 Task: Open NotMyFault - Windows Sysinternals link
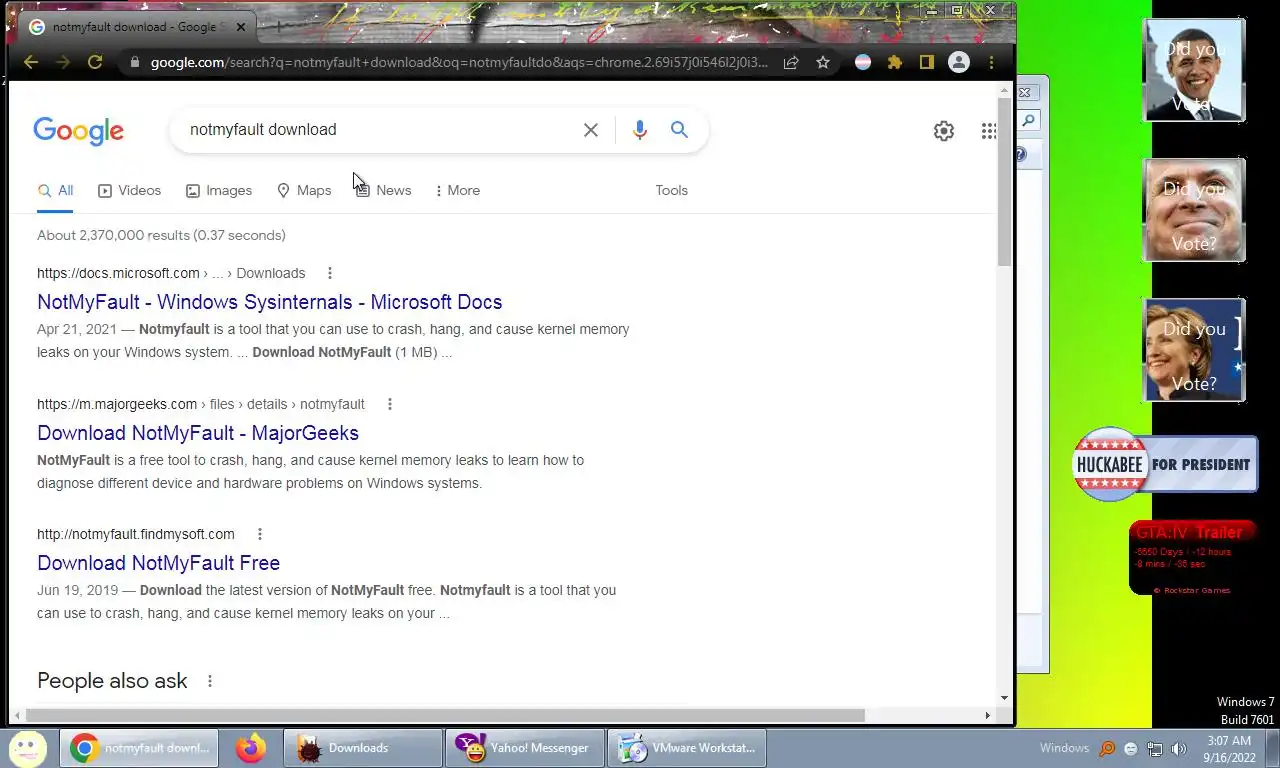(270, 302)
